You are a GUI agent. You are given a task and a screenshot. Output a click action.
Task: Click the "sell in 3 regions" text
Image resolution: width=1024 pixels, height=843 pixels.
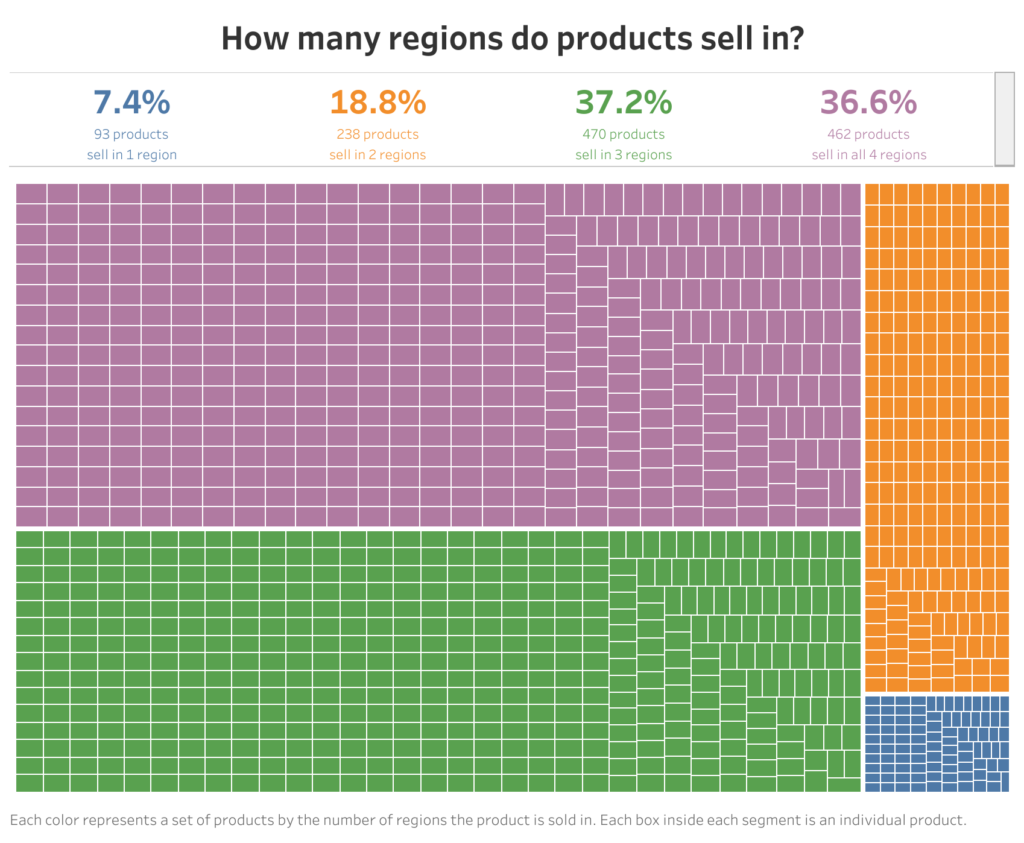coord(623,155)
